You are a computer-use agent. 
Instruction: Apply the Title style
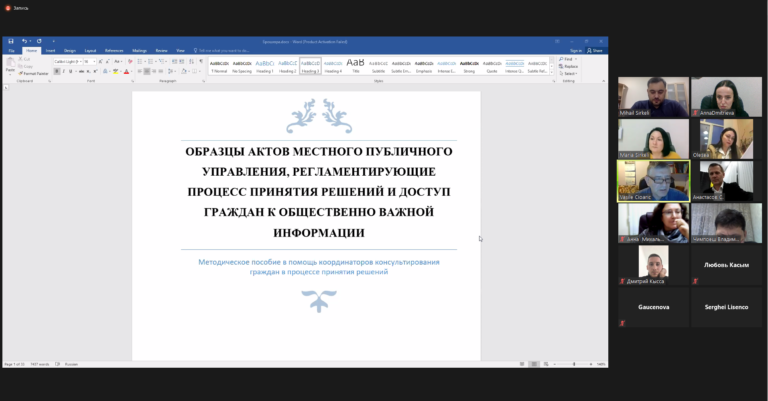pos(356,66)
